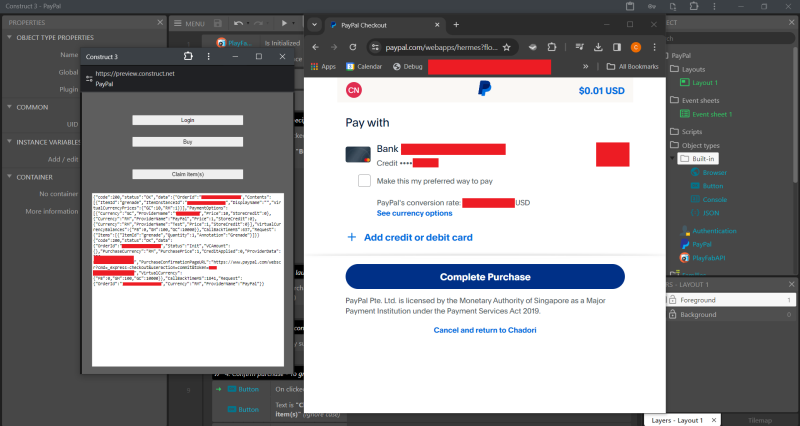Toggle Chrome side panel icon
The width and height of the screenshot is (800, 426).
pyautogui.click(x=617, y=47)
